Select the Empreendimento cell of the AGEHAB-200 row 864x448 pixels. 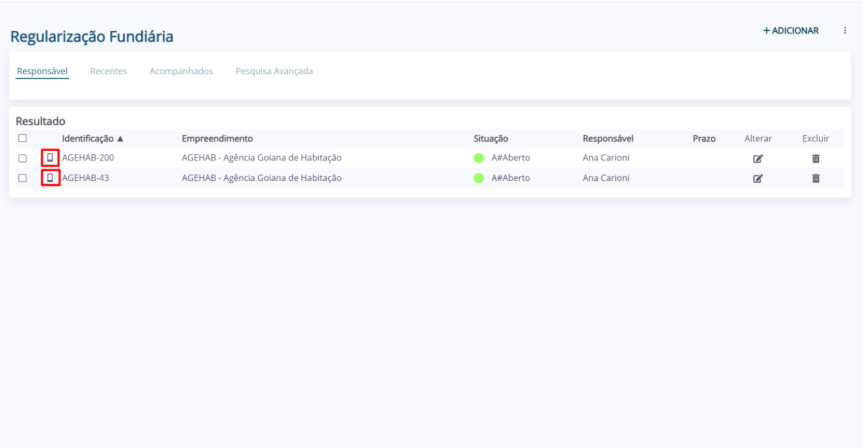(262, 158)
